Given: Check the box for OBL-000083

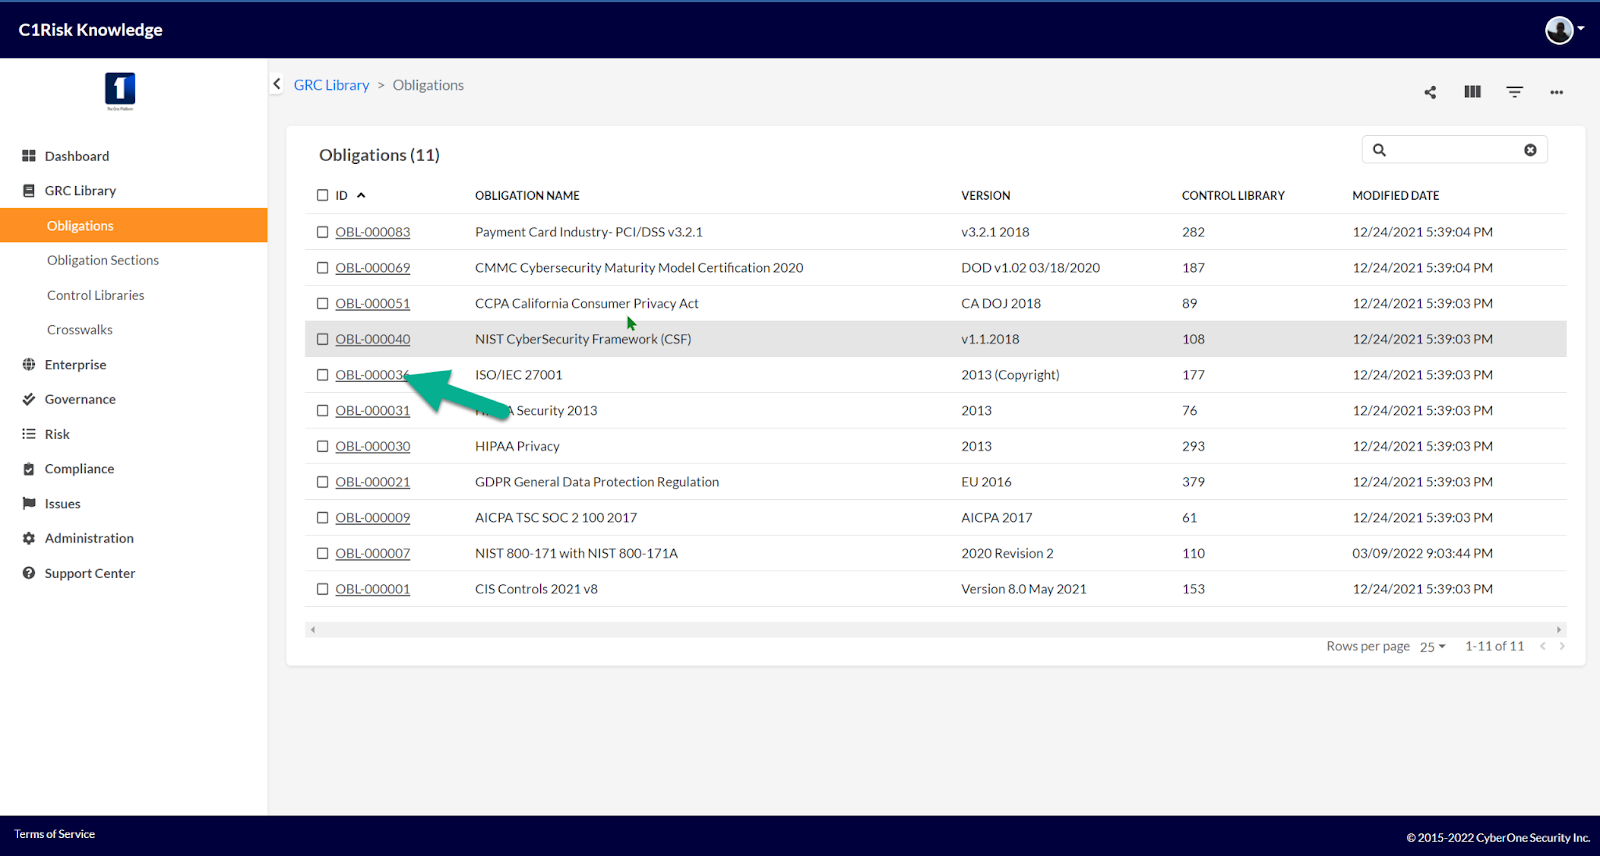Looking at the screenshot, I should point(322,232).
